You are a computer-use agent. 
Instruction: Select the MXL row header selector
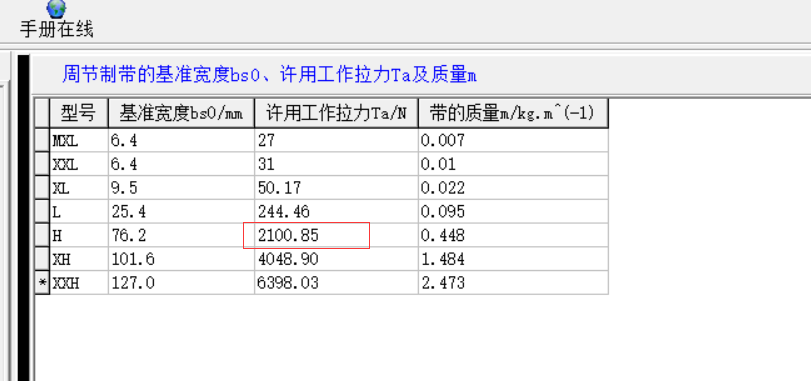[x=42, y=140]
